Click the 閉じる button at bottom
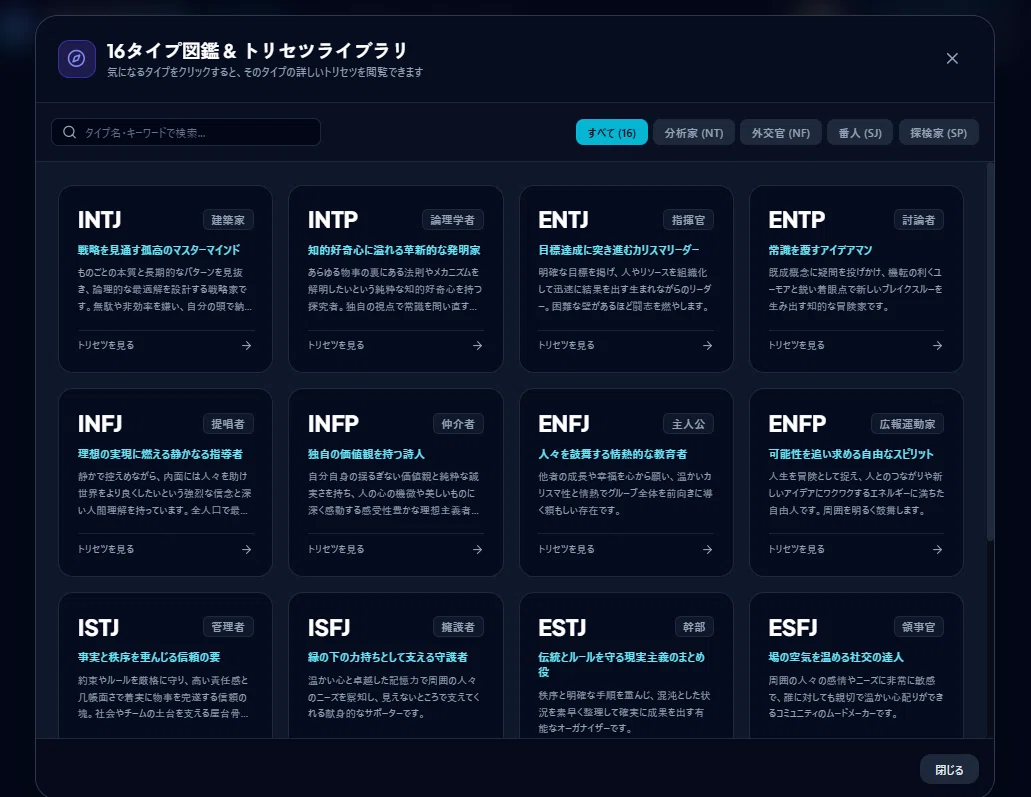Screen dimensions: 1031x797 tap(949, 769)
